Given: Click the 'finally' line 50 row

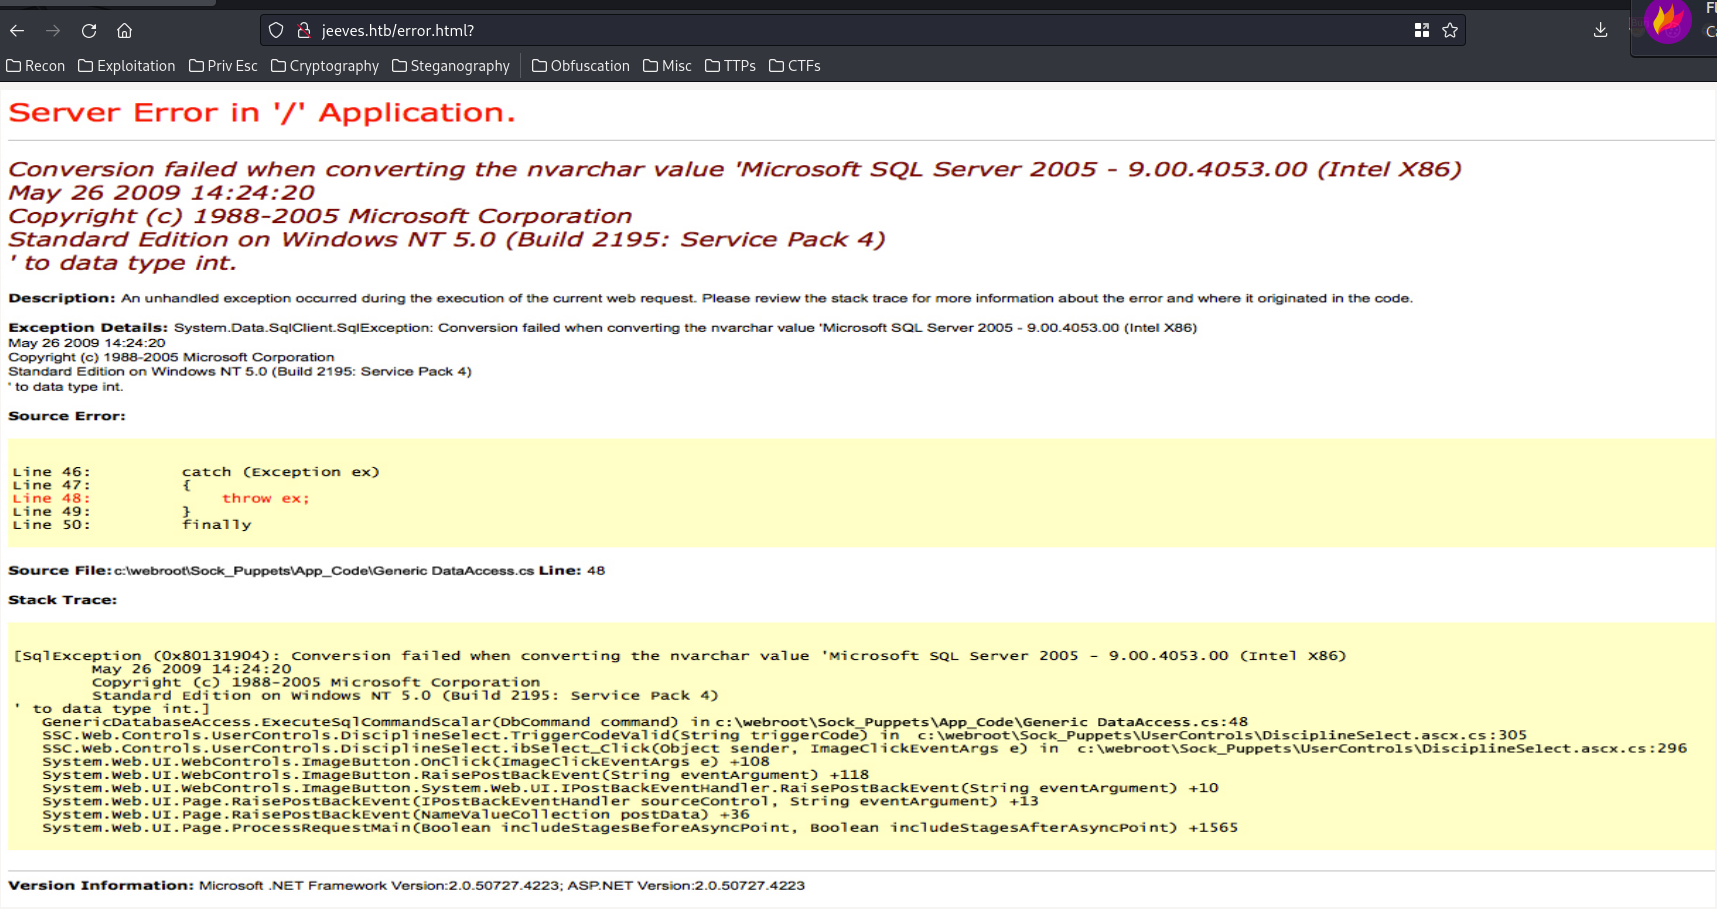Looking at the screenshot, I should coord(132,524).
